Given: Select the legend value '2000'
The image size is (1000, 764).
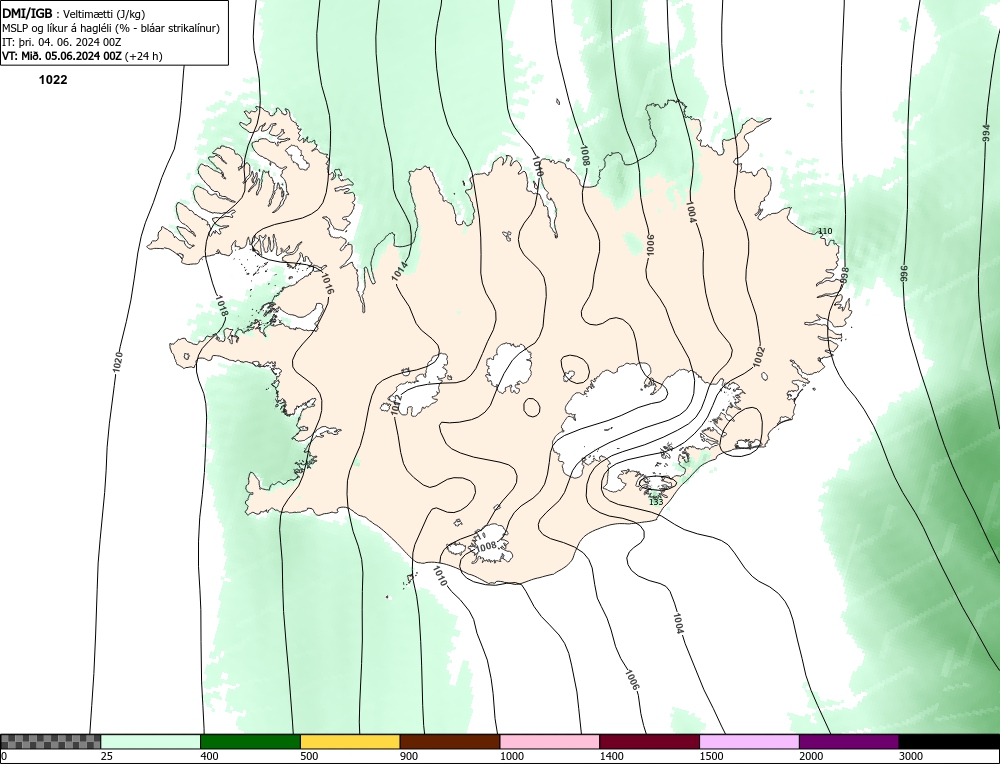Looking at the screenshot, I should point(812,756).
